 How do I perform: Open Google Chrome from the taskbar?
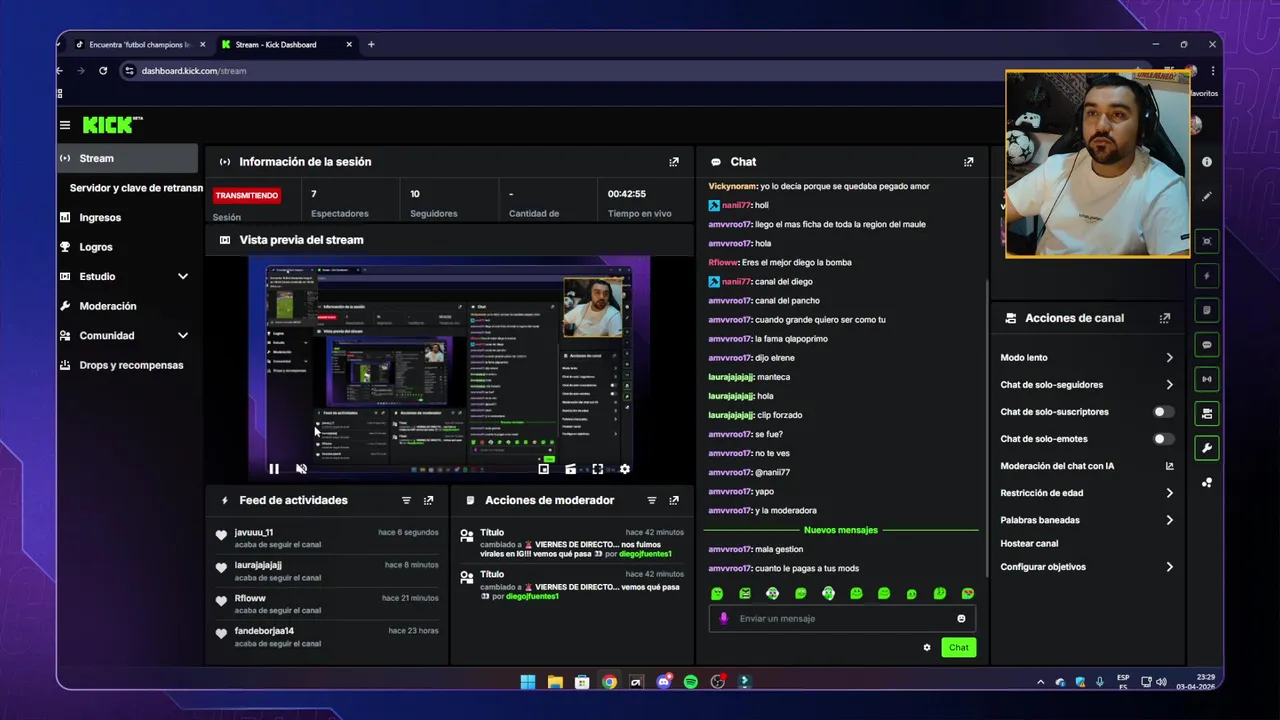click(609, 682)
